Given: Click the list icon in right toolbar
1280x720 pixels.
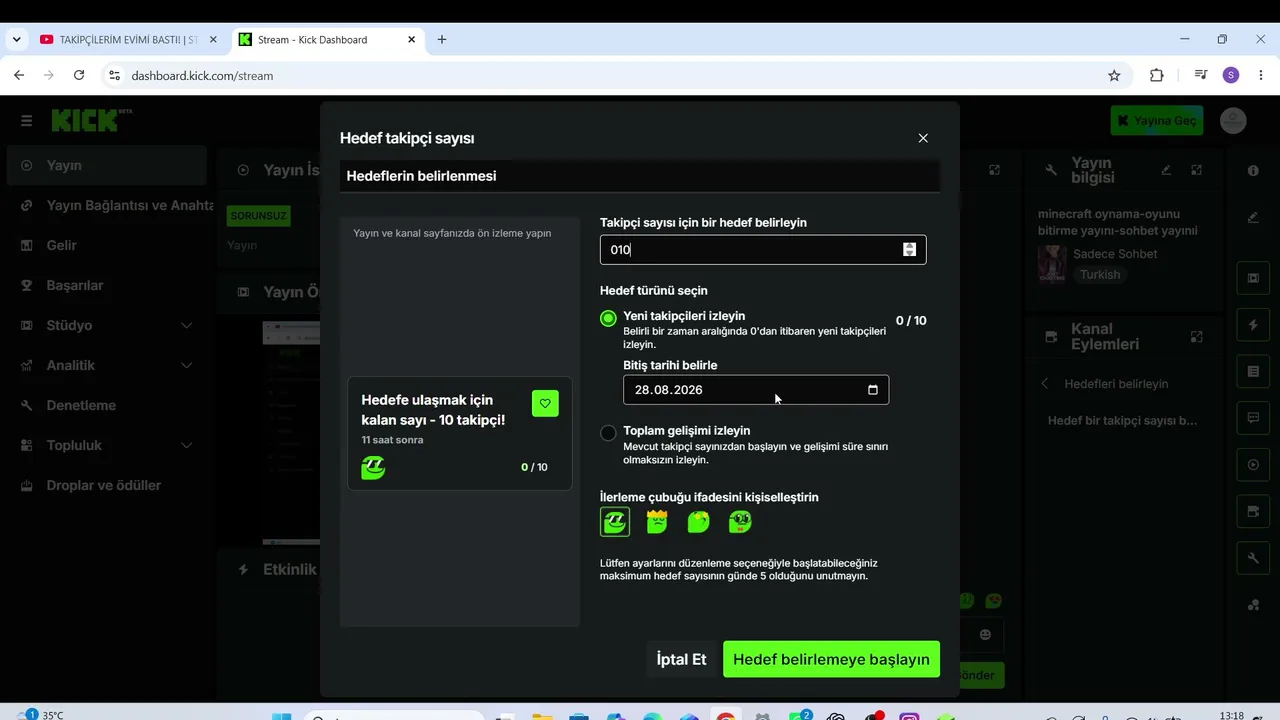Looking at the screenshot, I should pos(1253,371).
